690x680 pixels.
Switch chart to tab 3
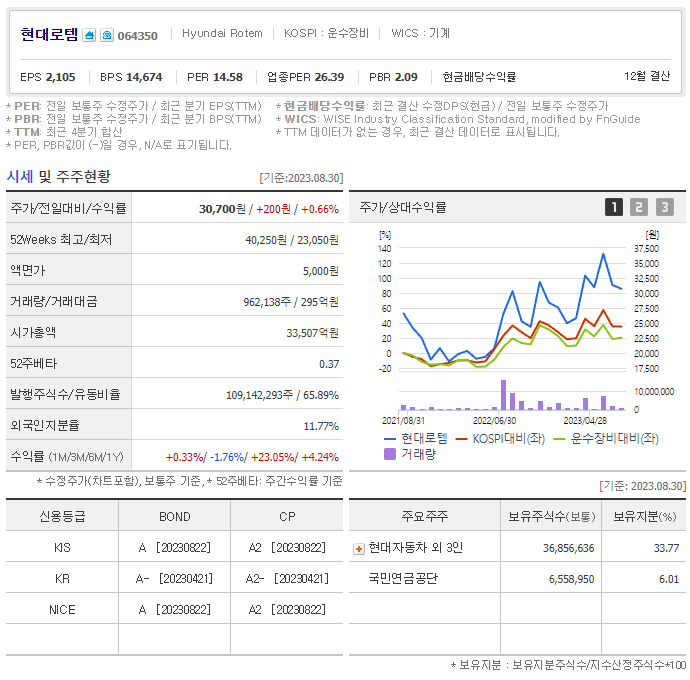pos(665,207)
